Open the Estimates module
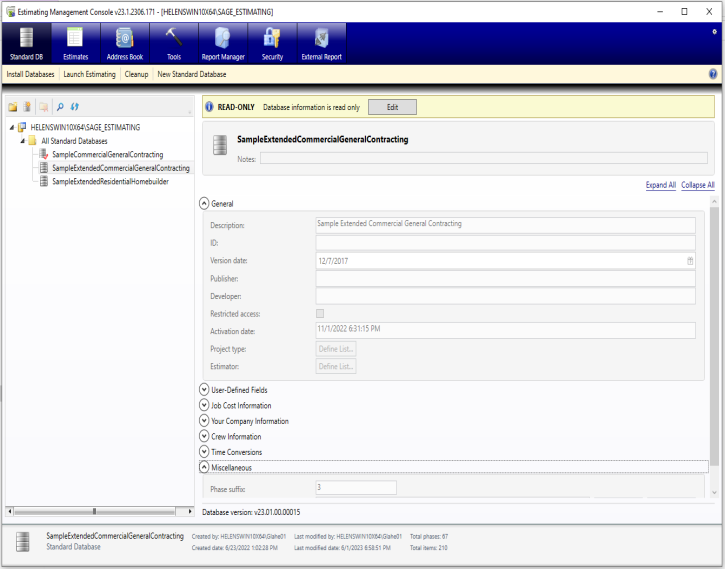The image size is (725, 569). [x=74, y=43]
